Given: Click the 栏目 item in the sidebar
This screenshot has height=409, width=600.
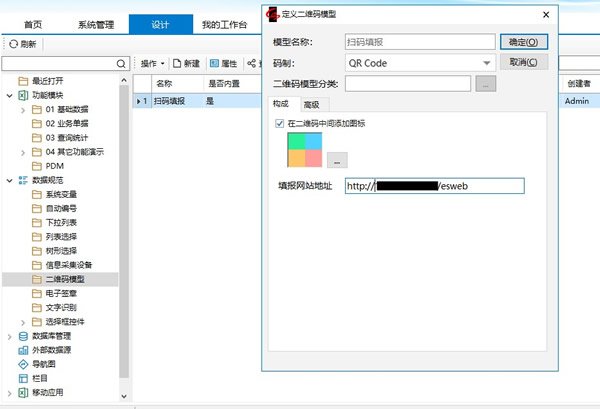Looking at the screenshot, I should click(40, 379).
